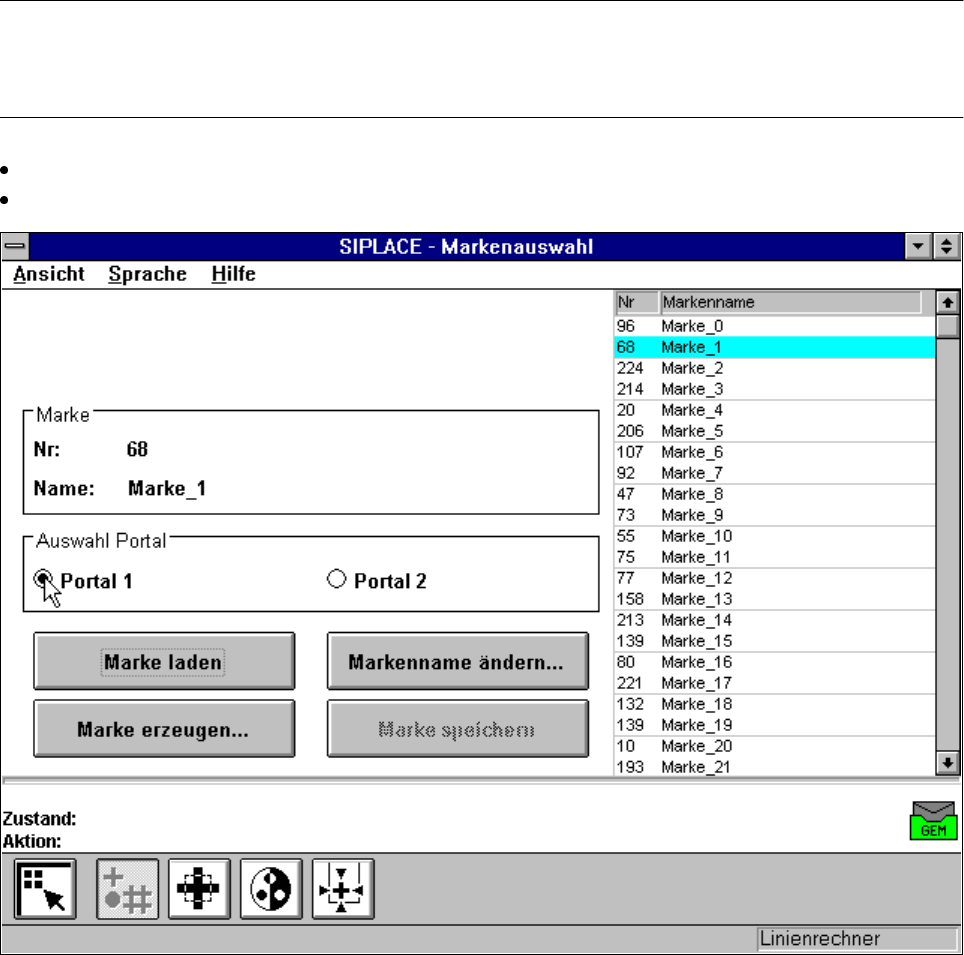Viewport: 964px width, 955px height.
Task: Click the Marke laden button
Action: pos(164,661)
